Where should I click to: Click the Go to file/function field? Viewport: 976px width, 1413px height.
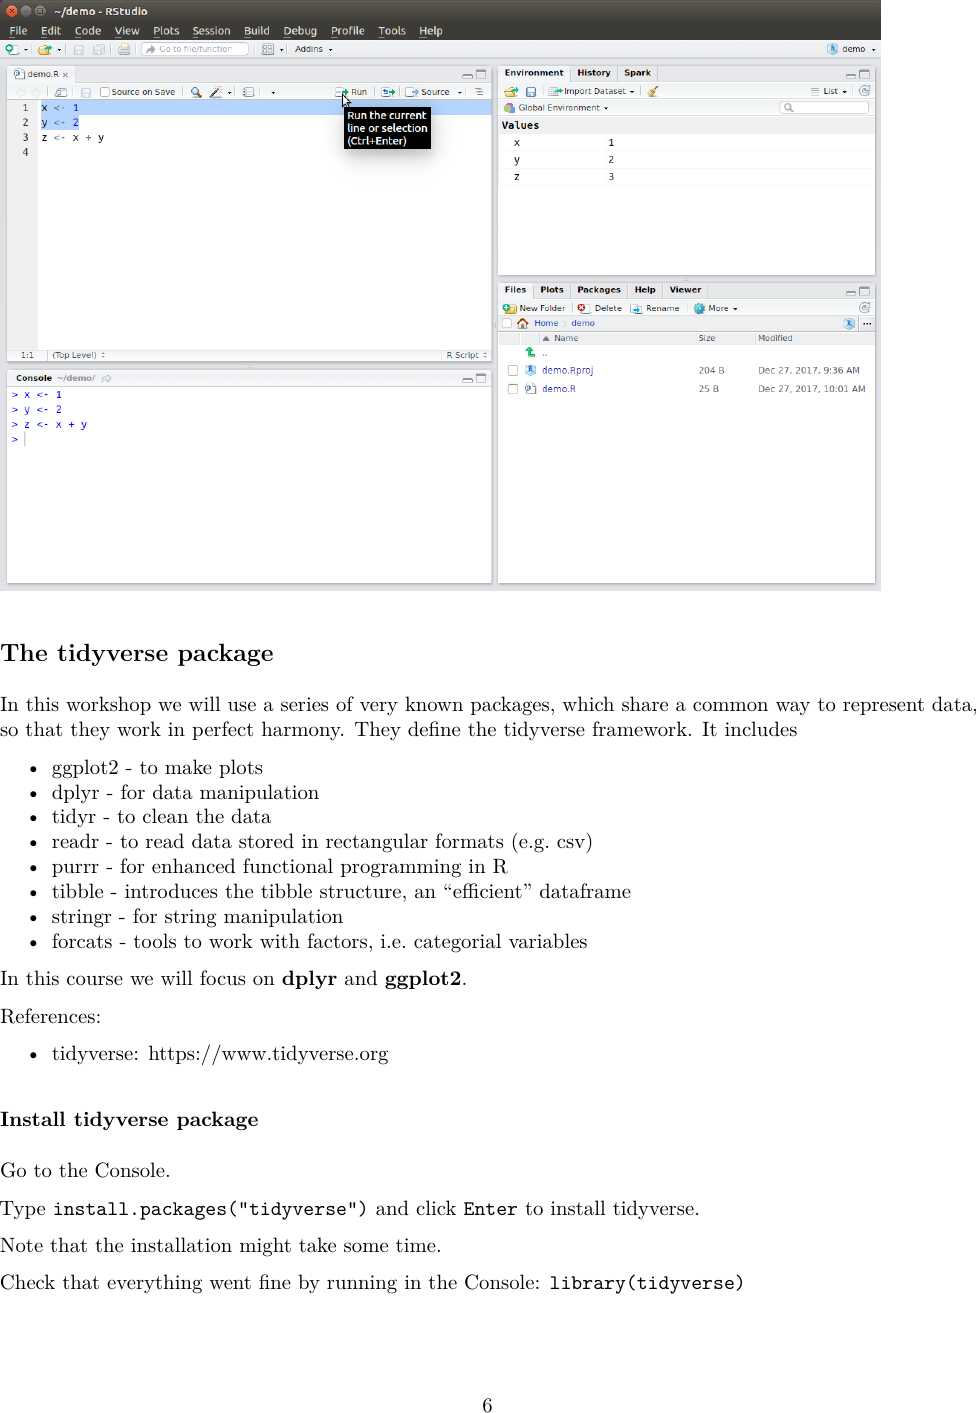coord(195,49)
